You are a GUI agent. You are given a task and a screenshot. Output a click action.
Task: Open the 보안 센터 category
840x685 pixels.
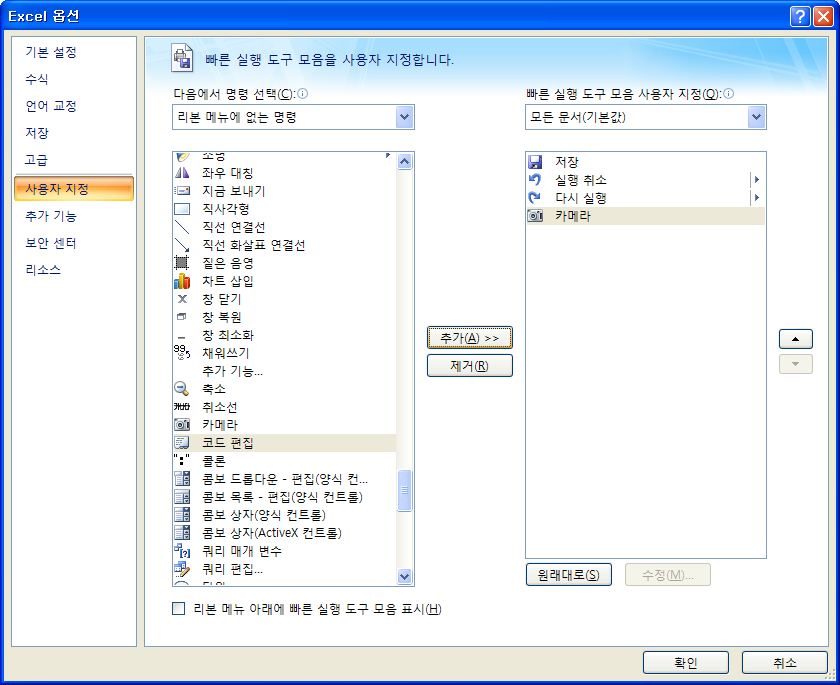coord(74,243)
